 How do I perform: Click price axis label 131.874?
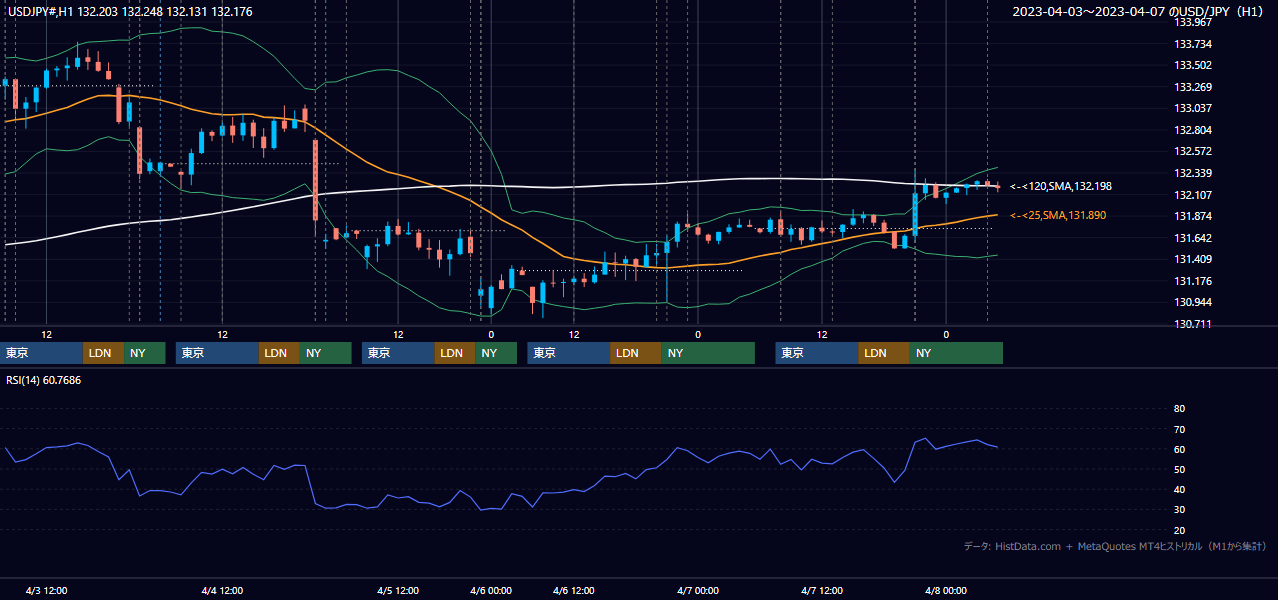pyautogui.click(x=1192, y=216)
